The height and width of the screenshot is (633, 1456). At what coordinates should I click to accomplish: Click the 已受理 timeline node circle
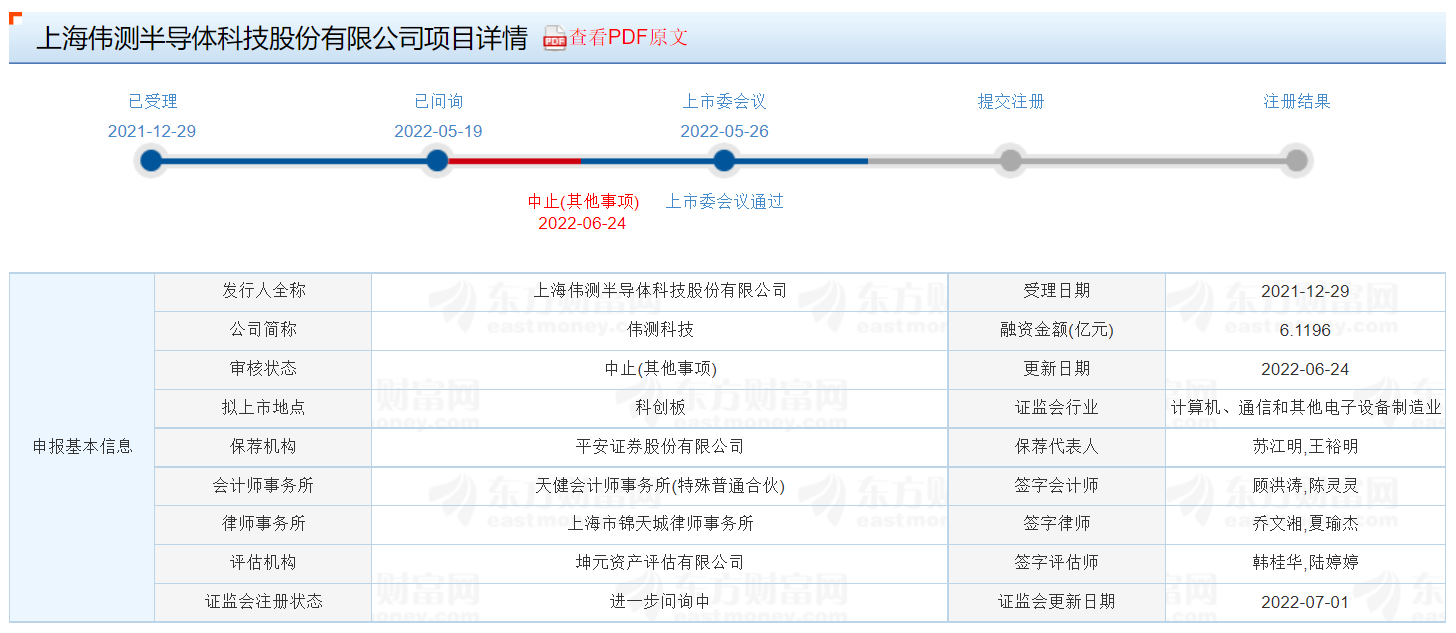coord(152,160)
